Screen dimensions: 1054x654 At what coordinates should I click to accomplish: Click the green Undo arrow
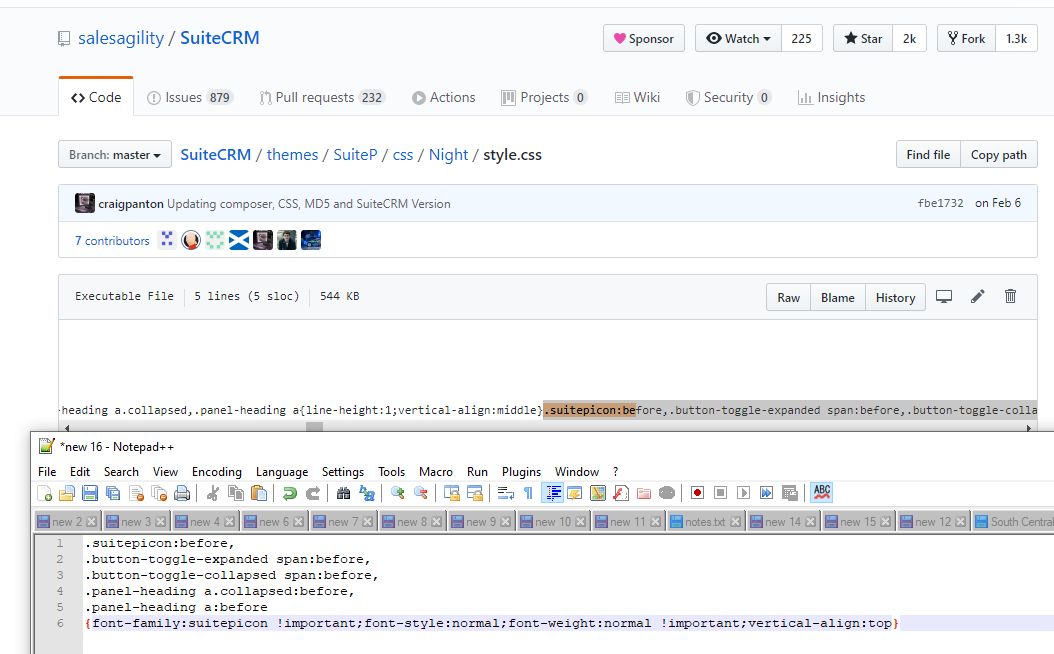tap(290, 493)
